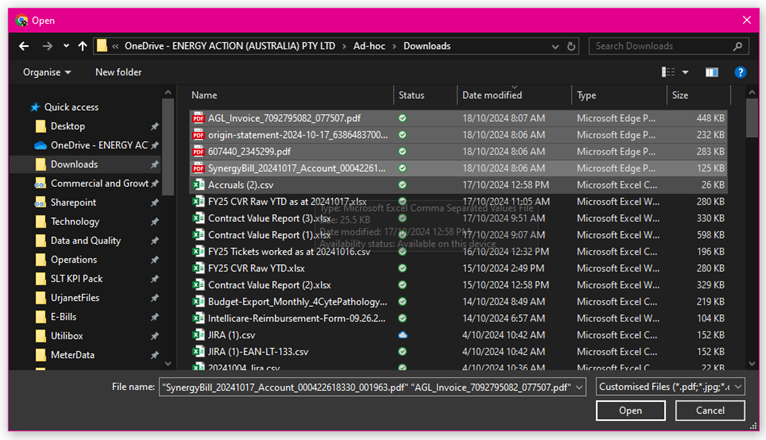
Task: Sort by the Date modified column header
Action: coord(492,95)
